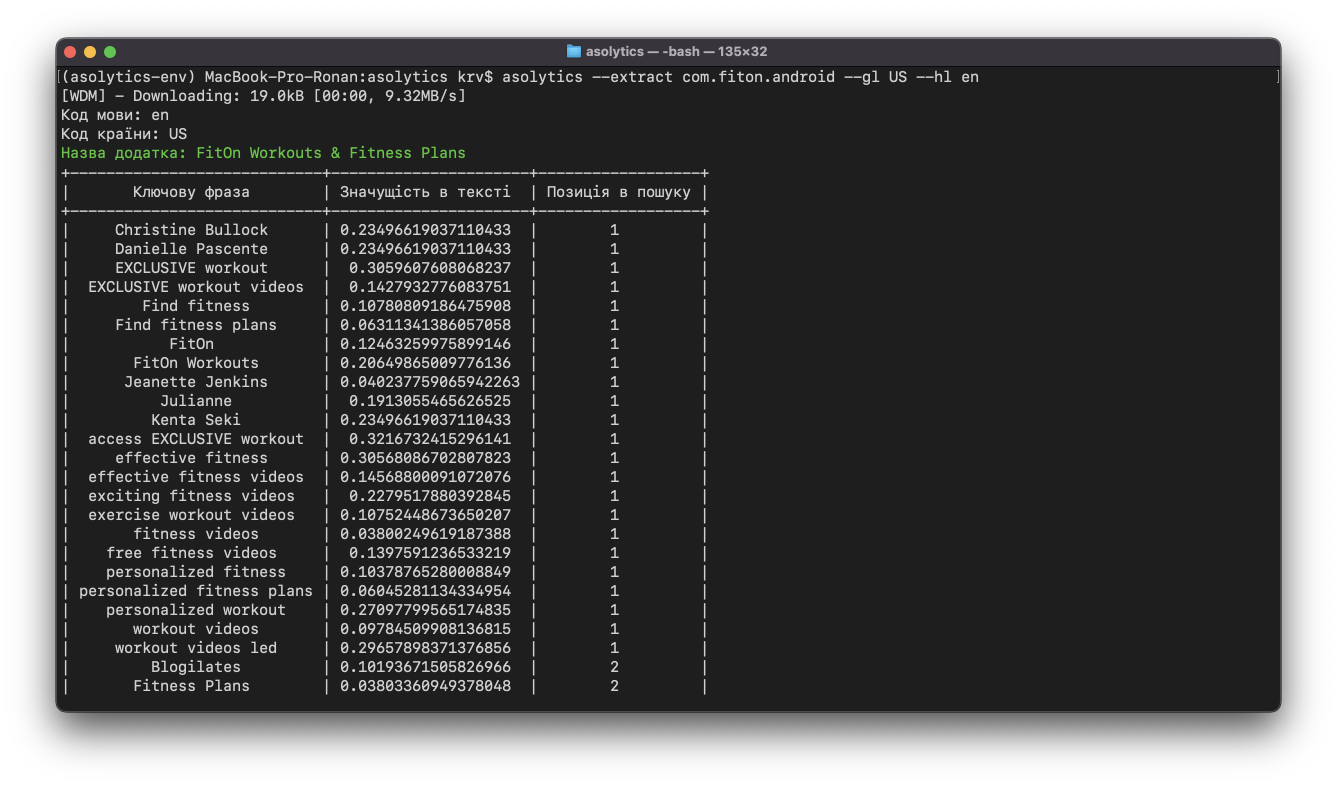Click the 'Jeanette Jenkins' keyword cell
This screenshot has width=1337, height=786.
196,382
